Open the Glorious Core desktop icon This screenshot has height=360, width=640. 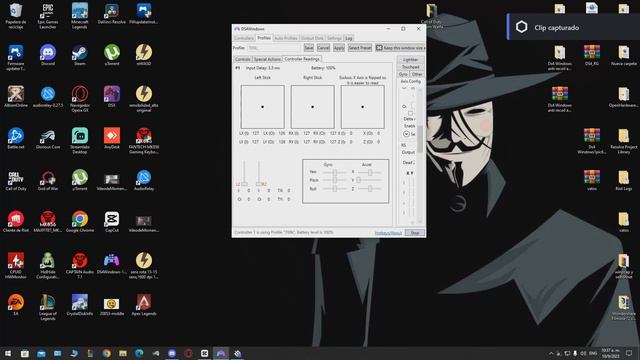coord(48,138)
